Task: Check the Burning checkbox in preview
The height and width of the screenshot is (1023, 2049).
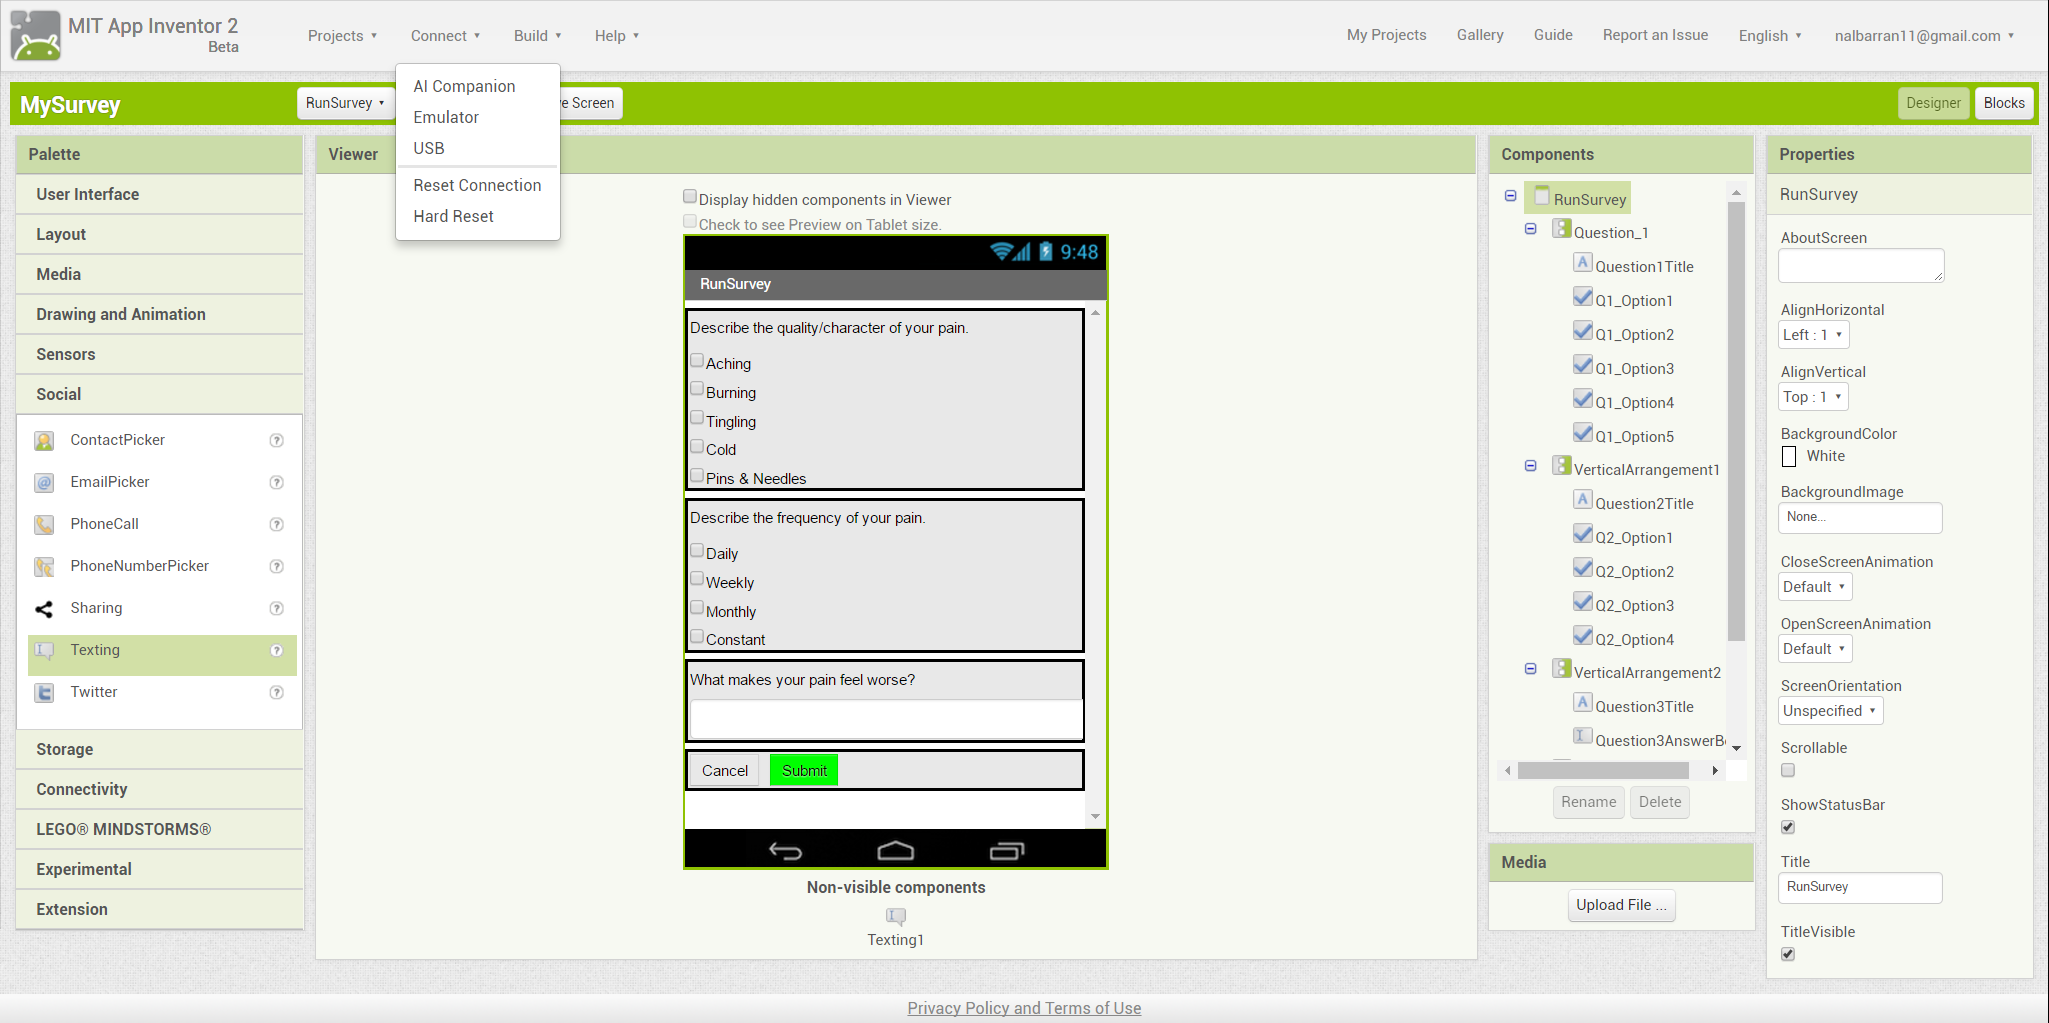Action: pyautogui.click(x=697, y=390)
